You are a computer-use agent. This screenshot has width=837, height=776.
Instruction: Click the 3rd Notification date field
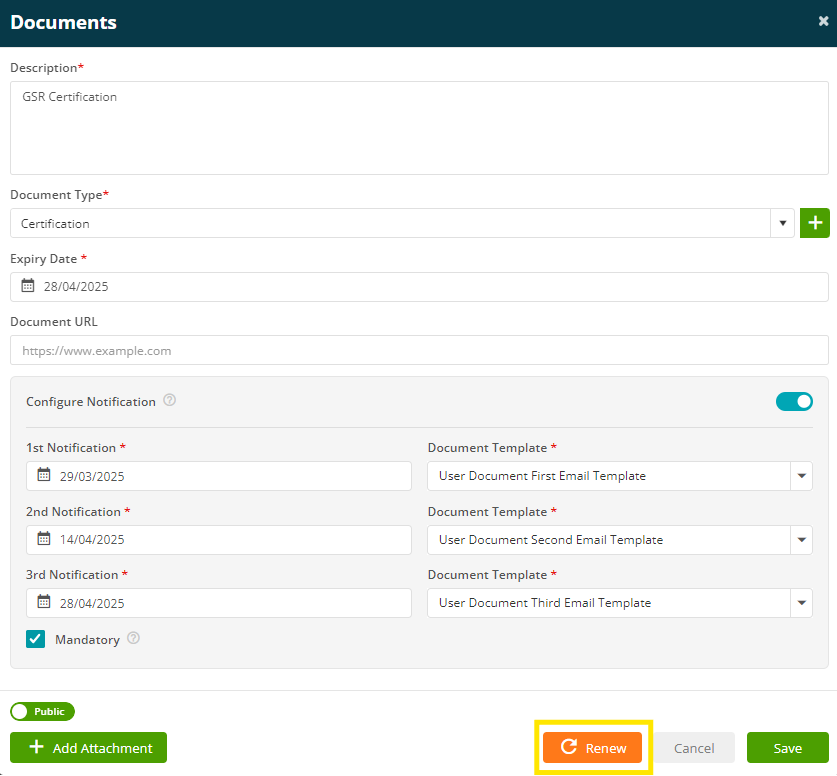pos(219,603)
